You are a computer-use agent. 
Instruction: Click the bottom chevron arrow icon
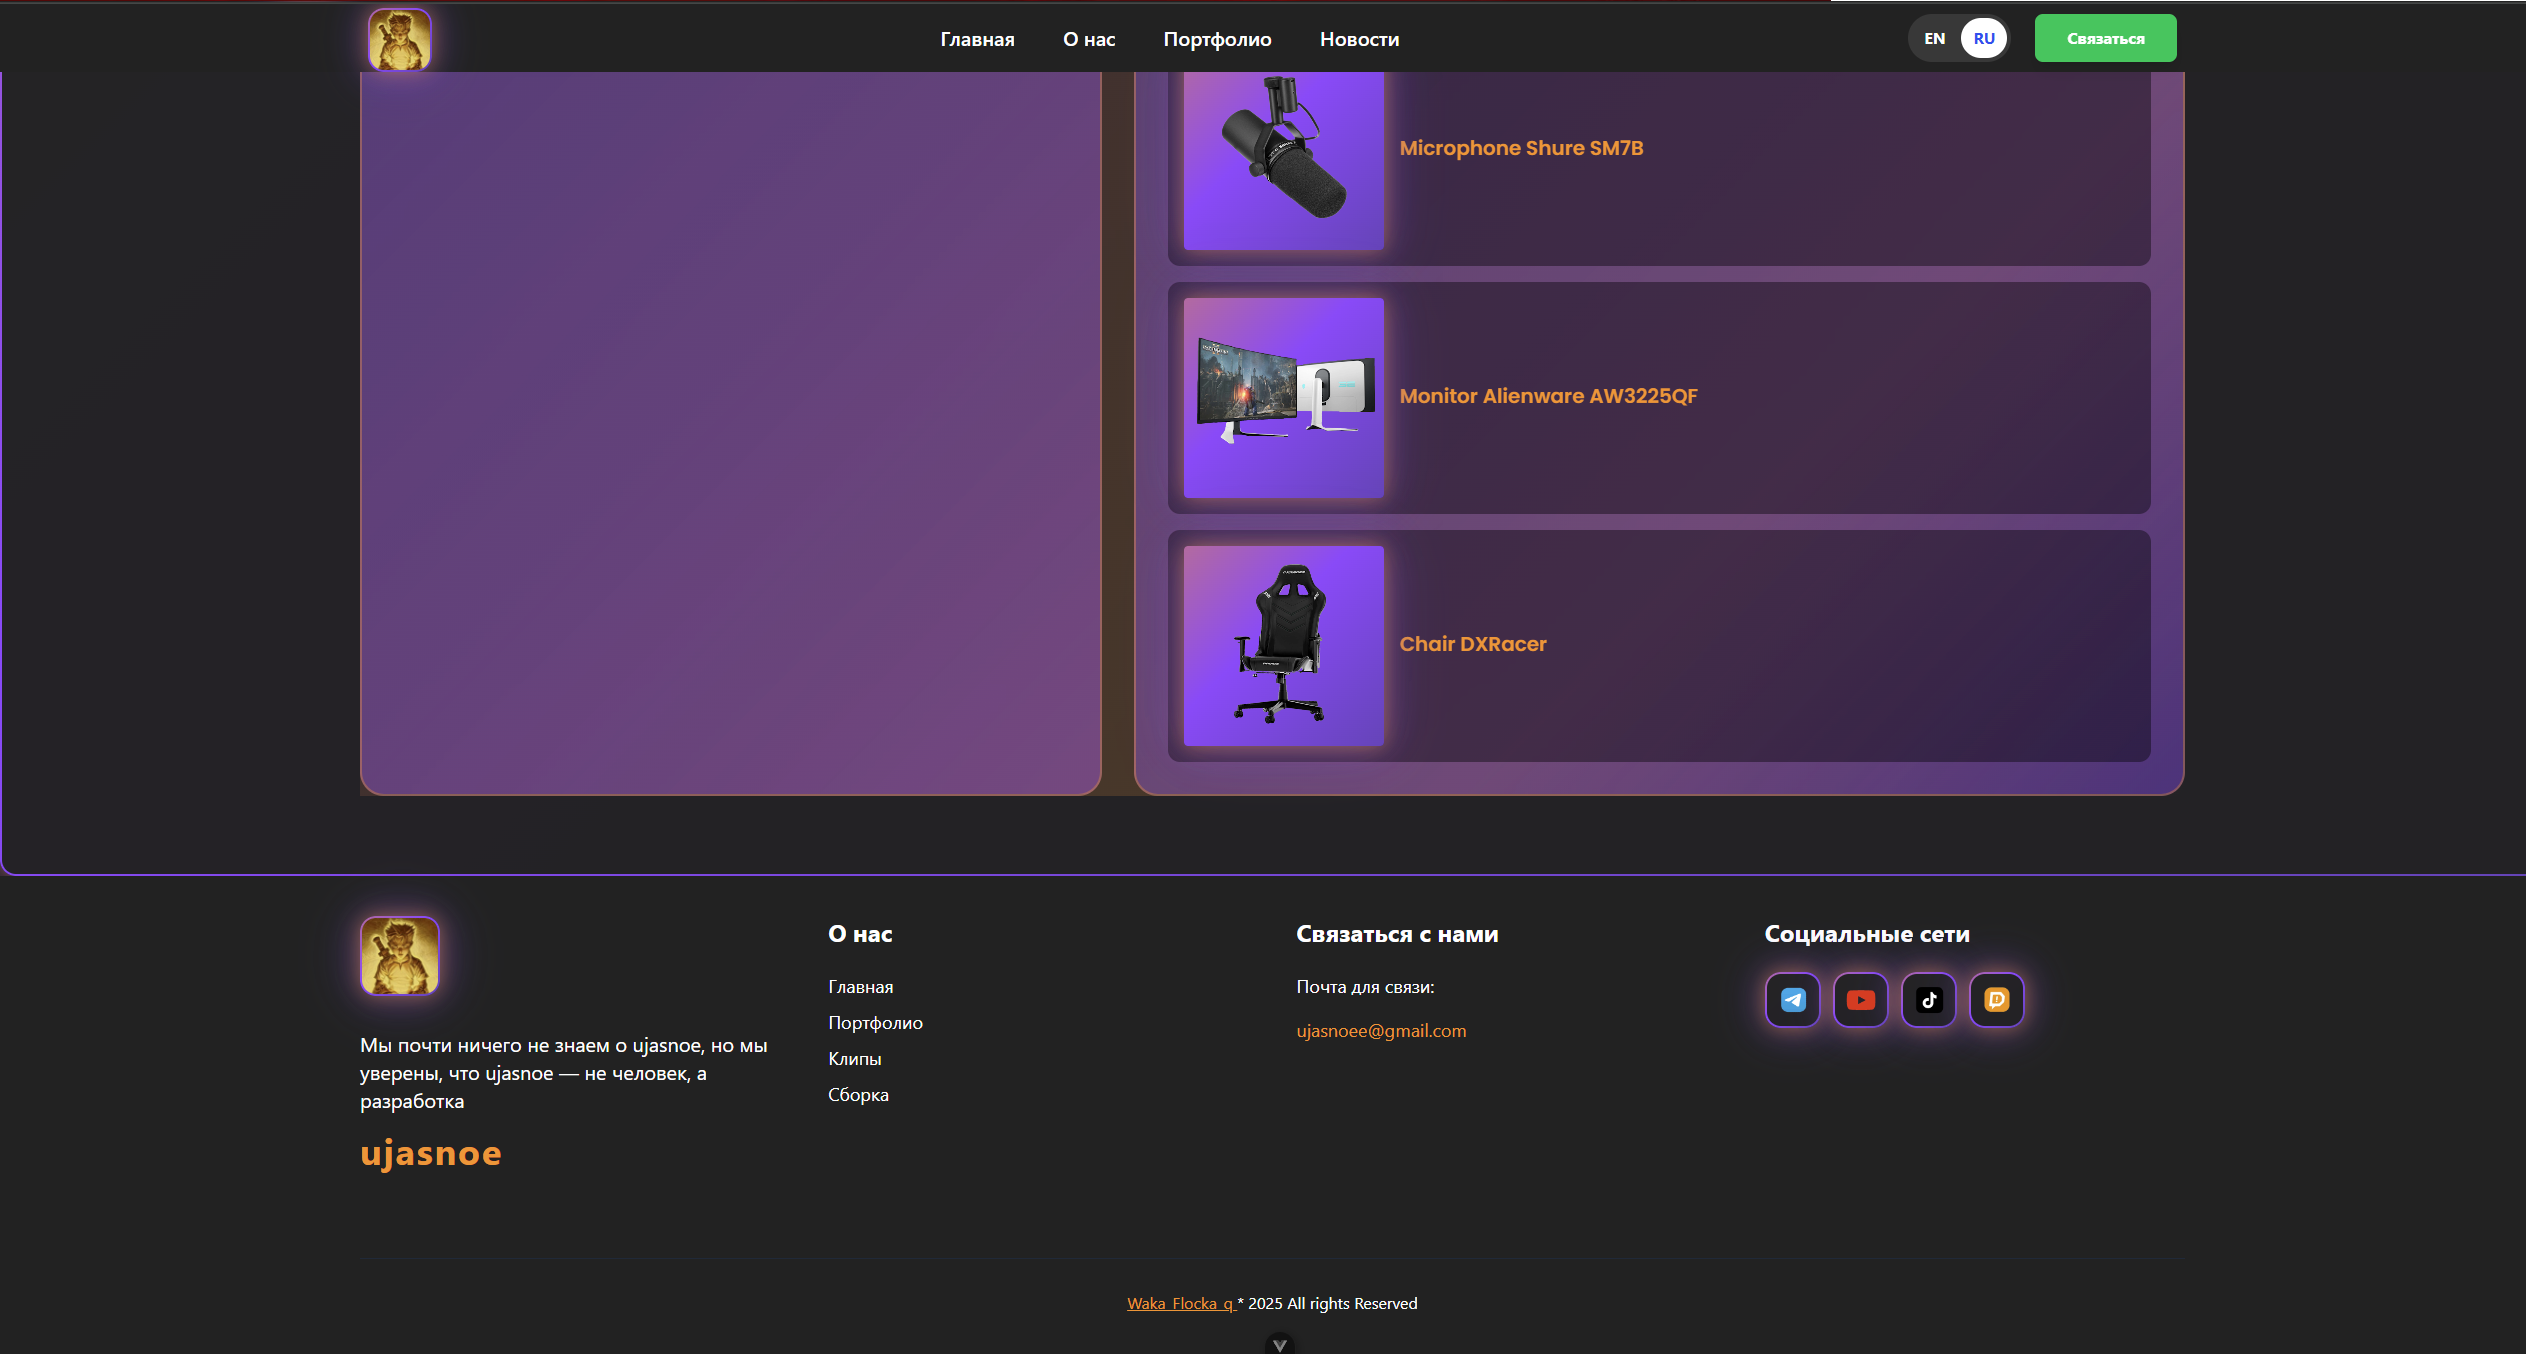pyautogui.click(x=1279, y=1344)
